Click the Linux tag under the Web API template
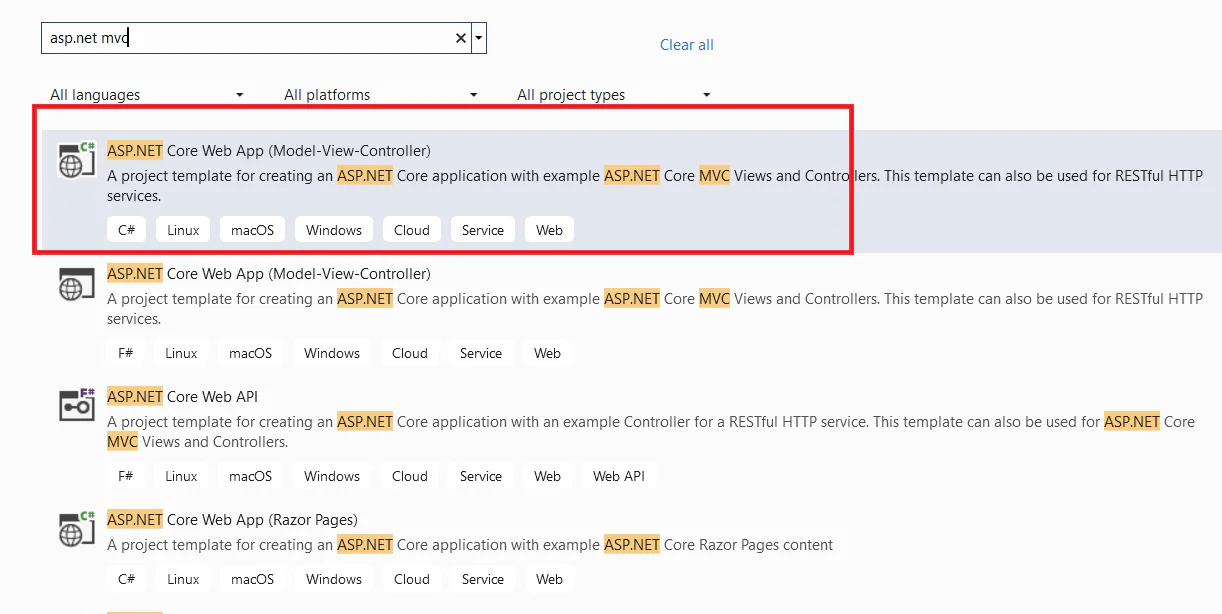The width and height of the screenshot is (1222, 614). pos(181,476)
